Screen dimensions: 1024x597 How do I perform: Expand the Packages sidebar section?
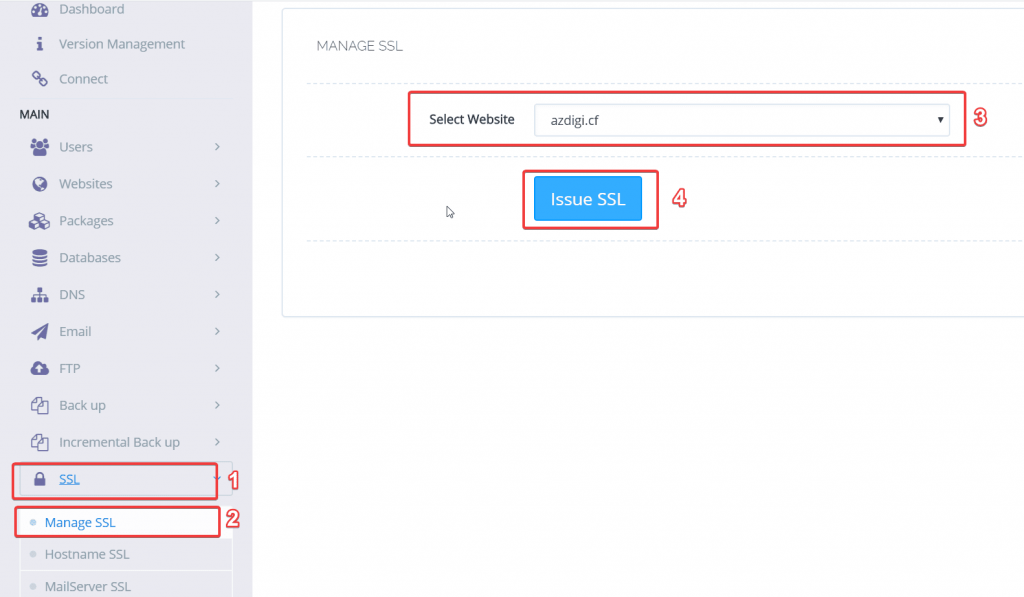(217, 220)
